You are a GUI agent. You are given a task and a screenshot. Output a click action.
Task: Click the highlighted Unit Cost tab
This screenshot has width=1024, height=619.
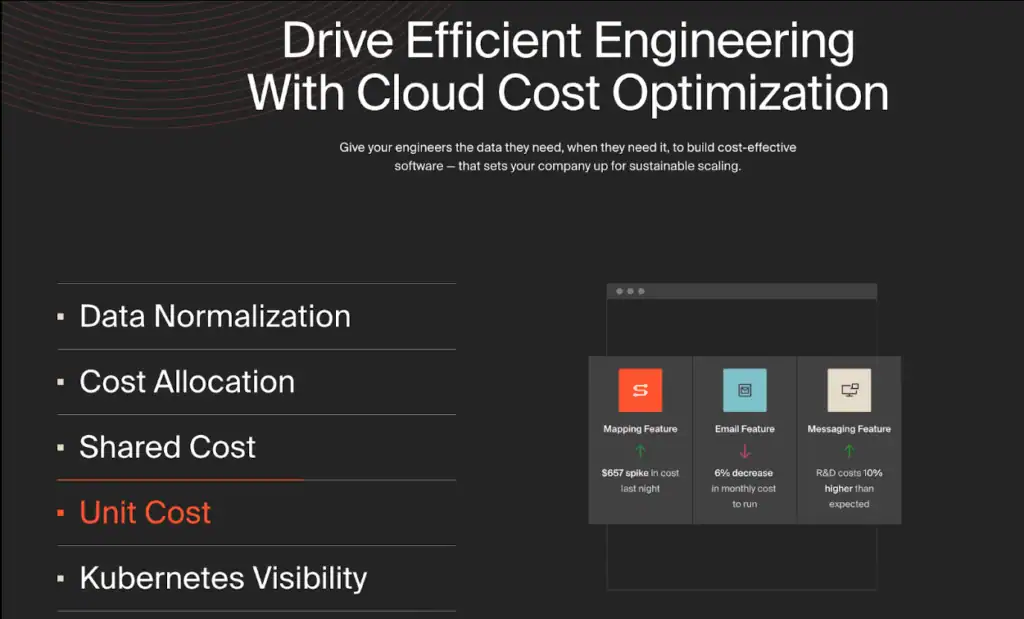tap(257, 513)
